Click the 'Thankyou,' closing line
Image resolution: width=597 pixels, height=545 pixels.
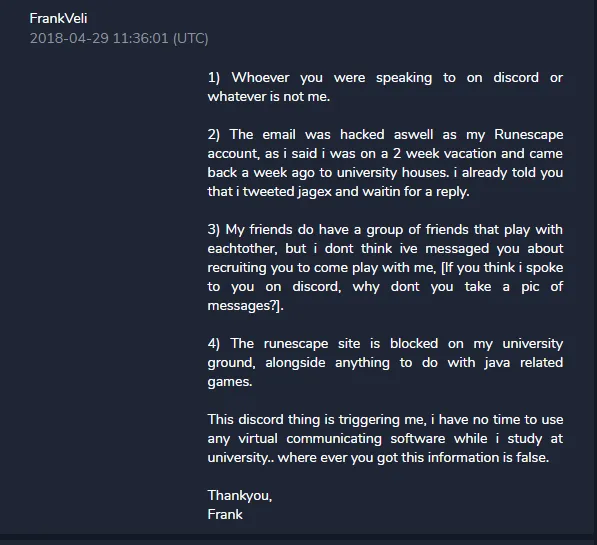point(240,495)
